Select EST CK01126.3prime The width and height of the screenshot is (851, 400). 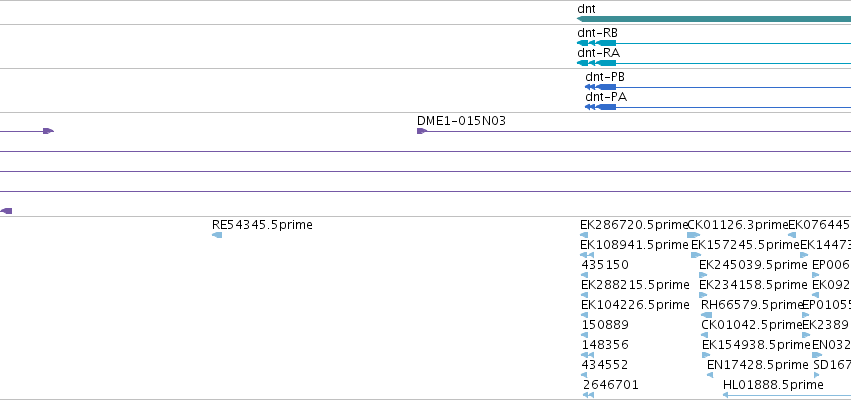[x=738, y=225]
